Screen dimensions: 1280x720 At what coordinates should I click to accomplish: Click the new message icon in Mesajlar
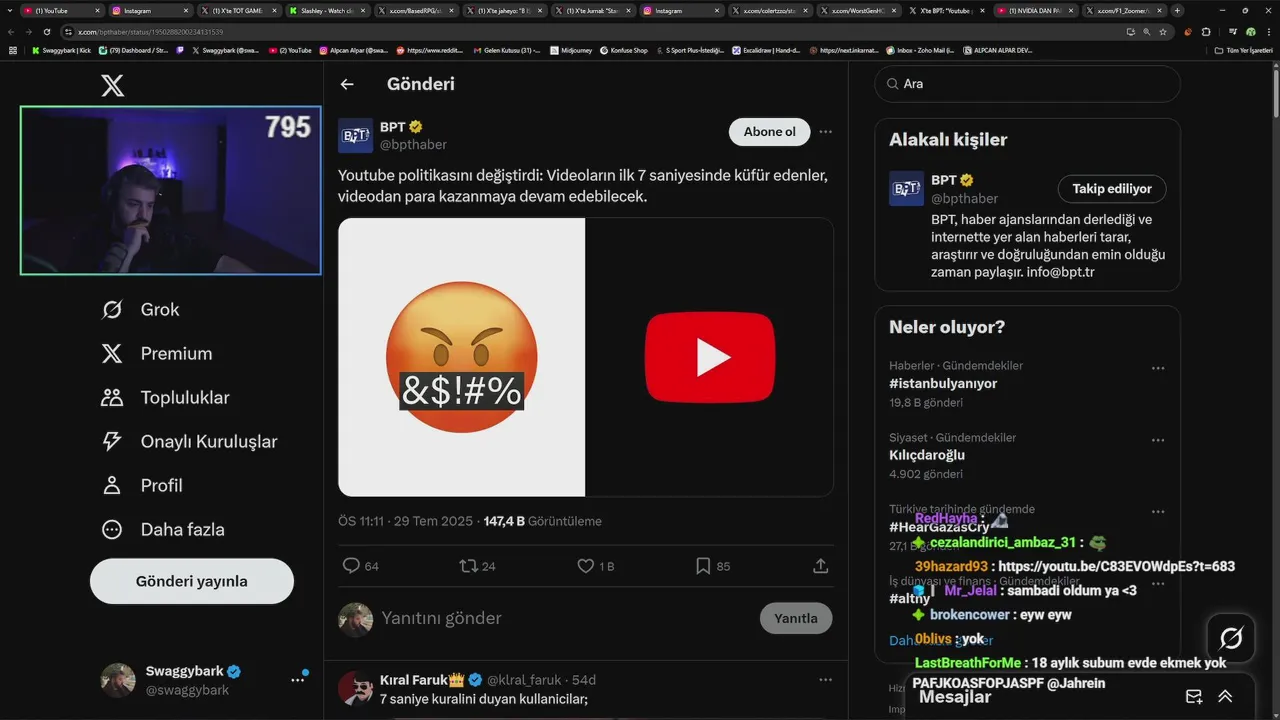tap(1194, 697)
